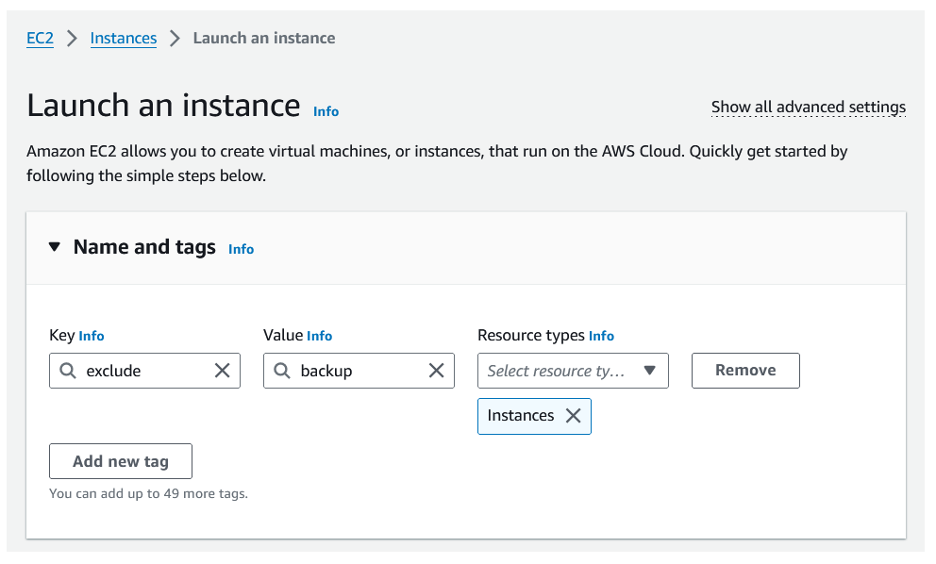Click the search icon in Key field

[68, 371]
